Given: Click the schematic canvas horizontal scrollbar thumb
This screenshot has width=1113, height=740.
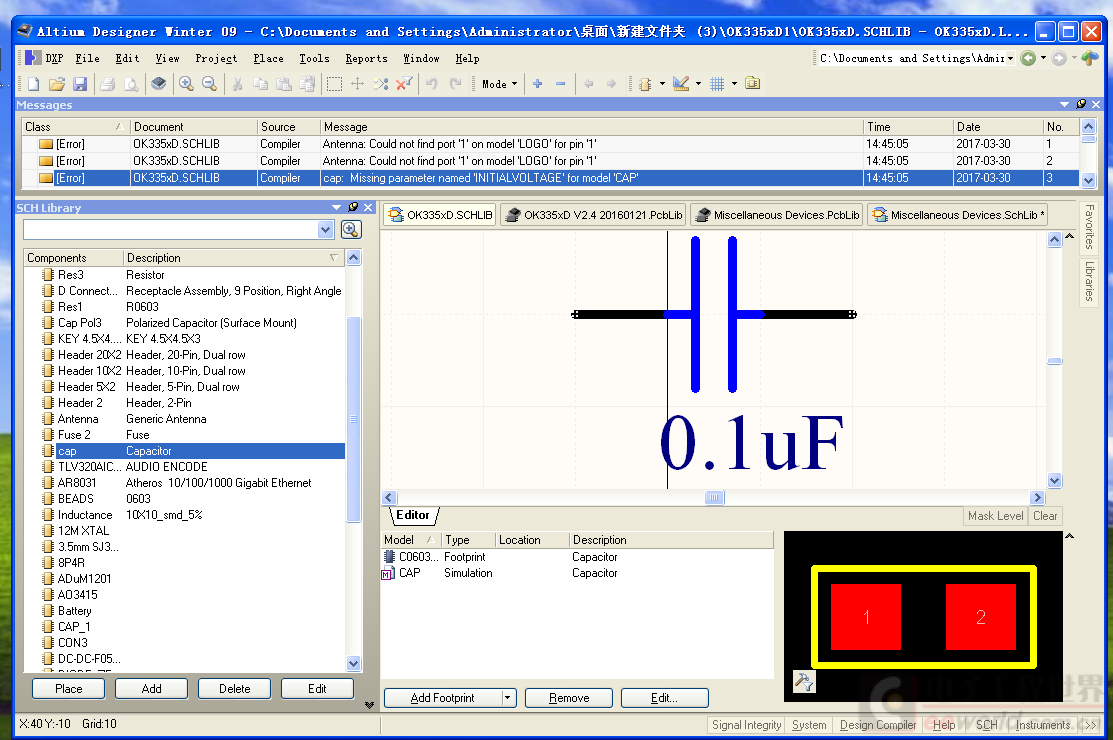Looking at the screenshot, I should [x=714, y=497].
